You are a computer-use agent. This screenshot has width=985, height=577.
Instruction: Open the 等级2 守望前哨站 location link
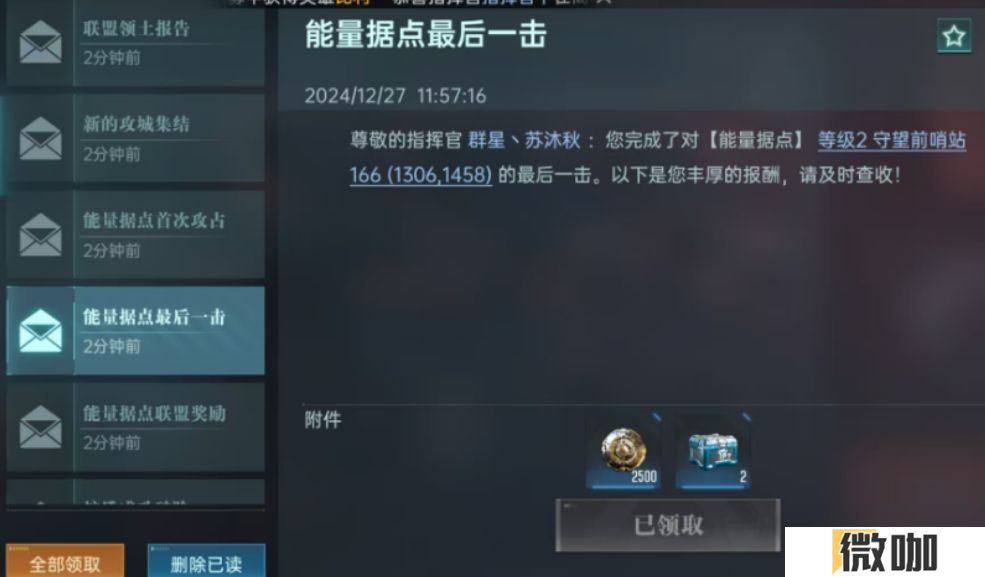pyautogui.click(x=891, y=140)
